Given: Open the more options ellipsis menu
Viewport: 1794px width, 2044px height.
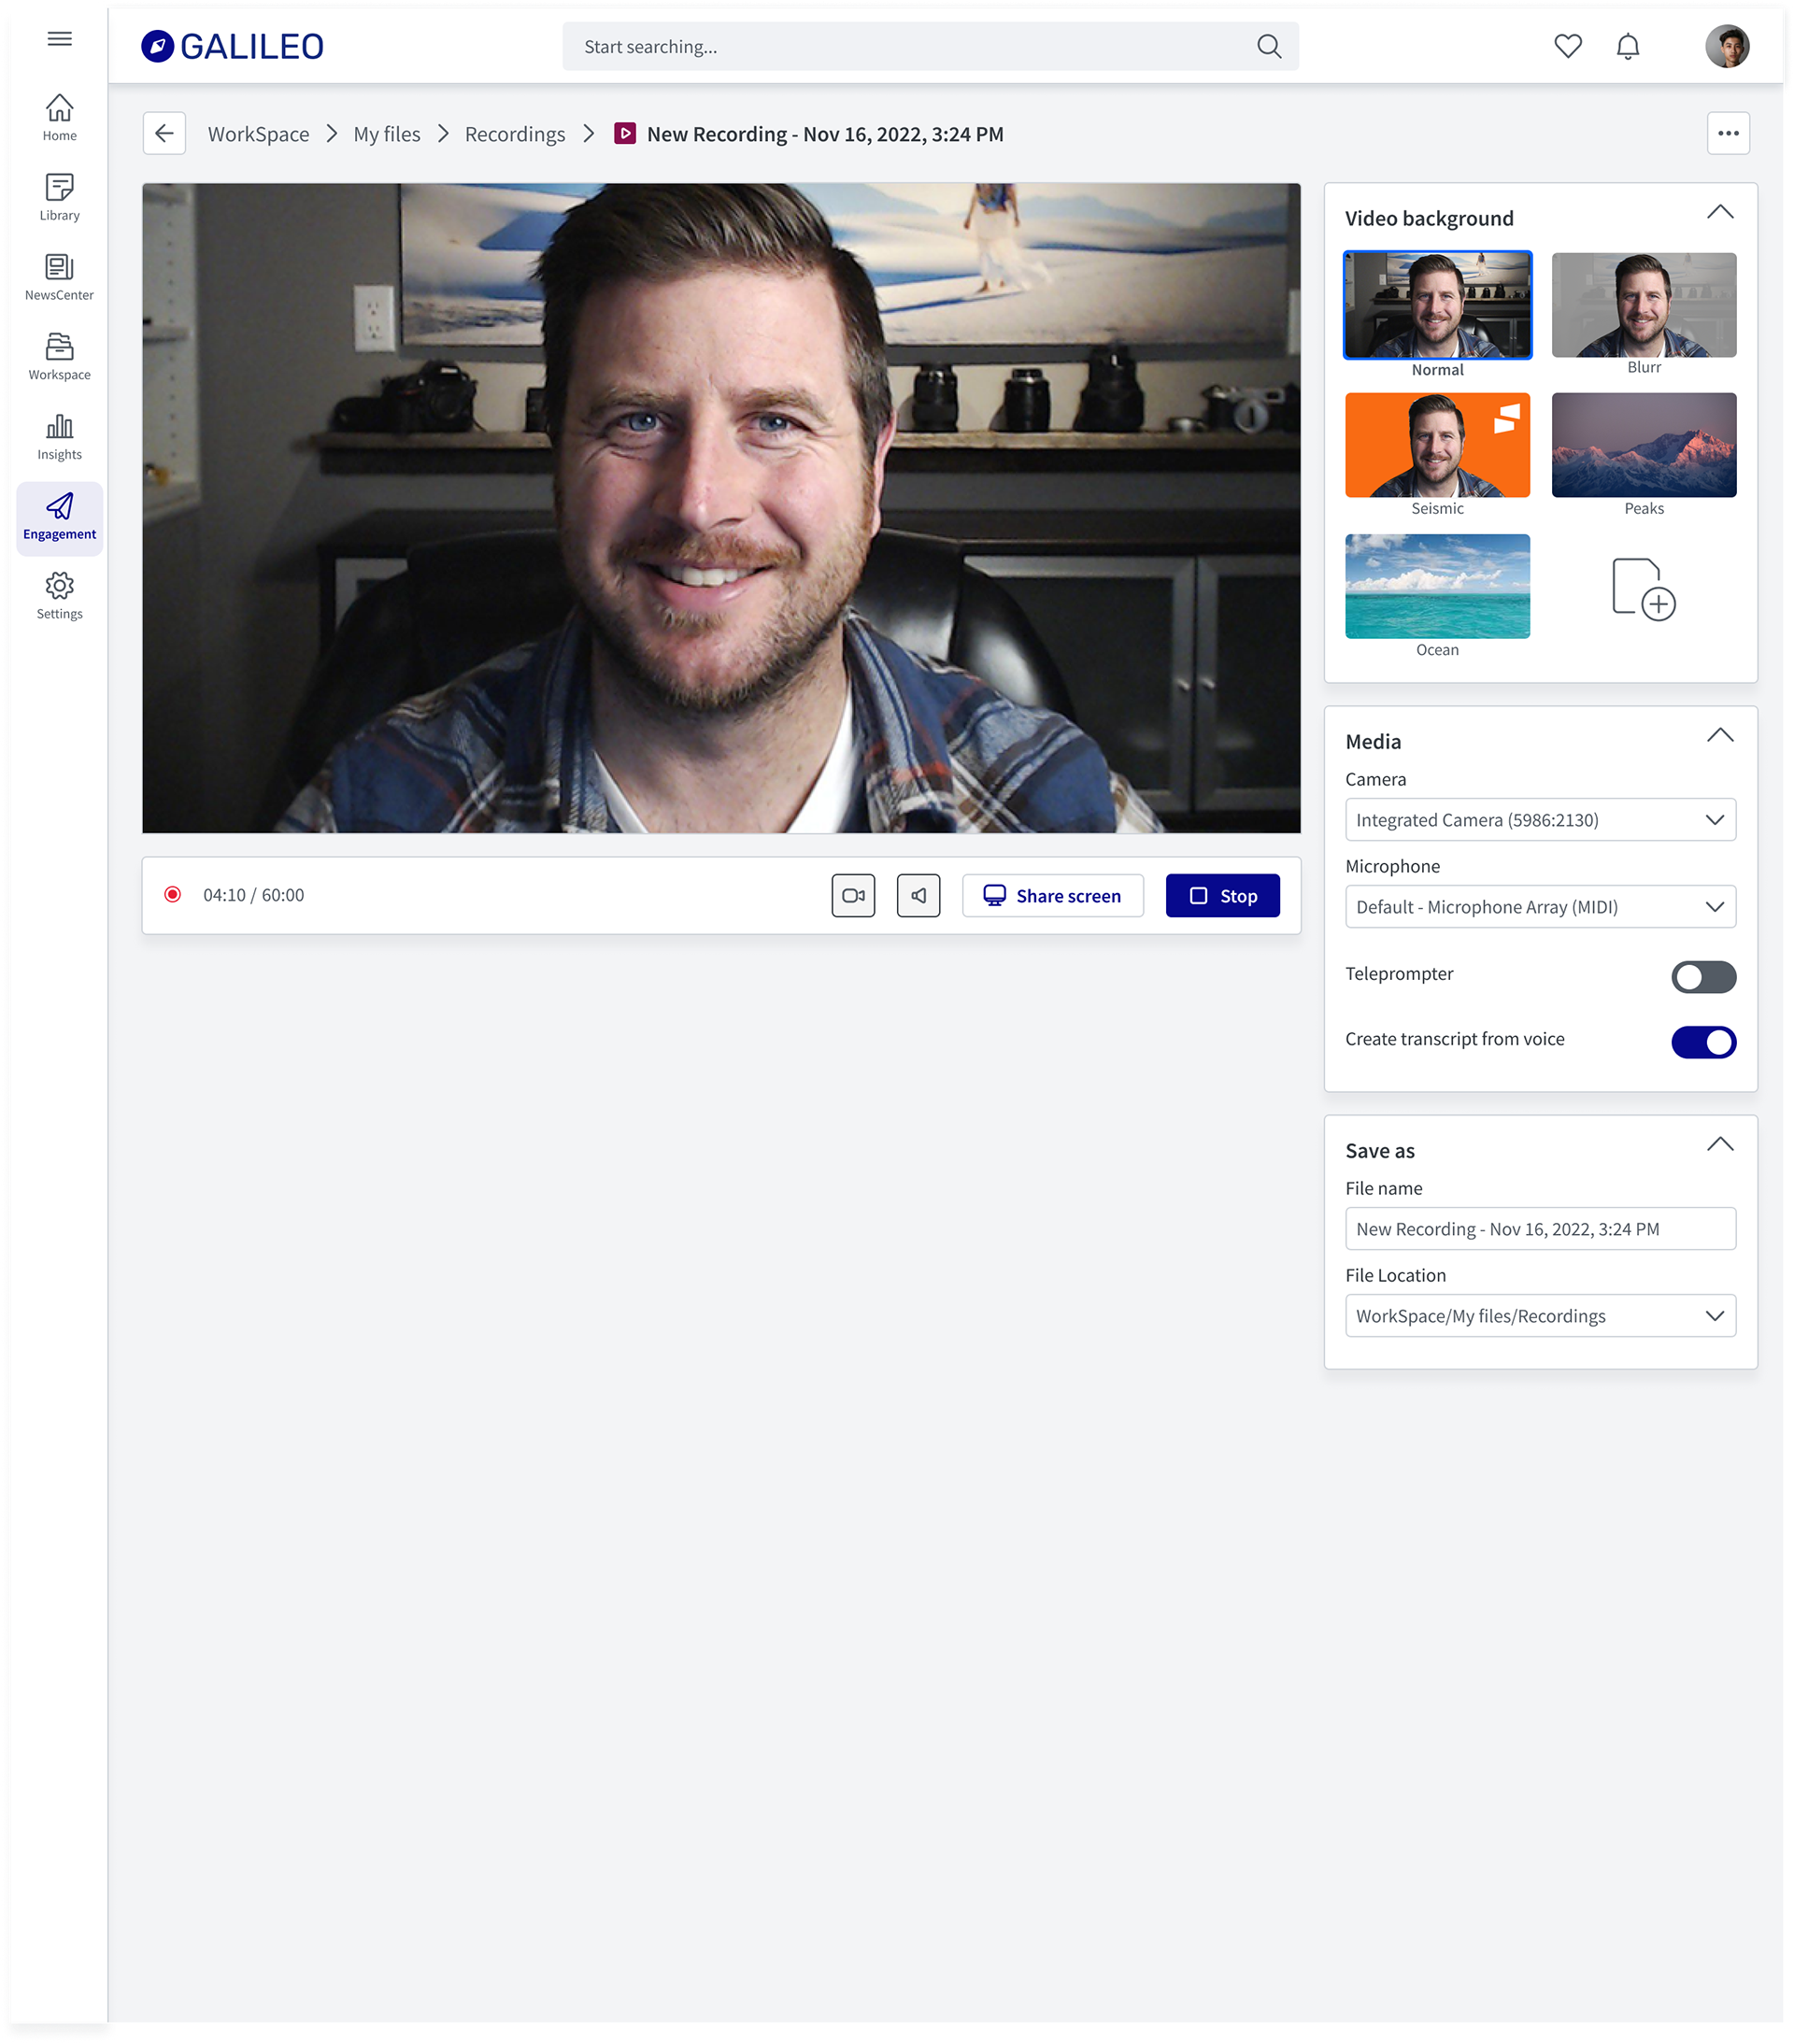Looking at the screenshot, I should [x=1727, y=133].
